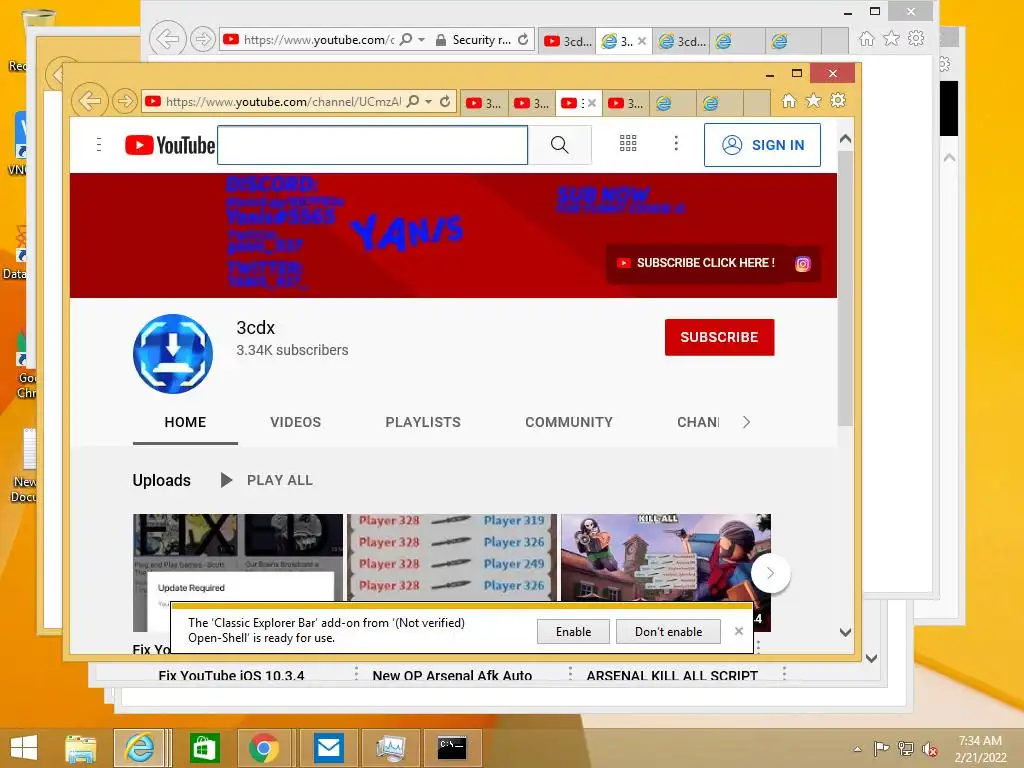Expand more channel tabs with the chevron
Viewport: 1024px width, 768px height.
[746, 423]
